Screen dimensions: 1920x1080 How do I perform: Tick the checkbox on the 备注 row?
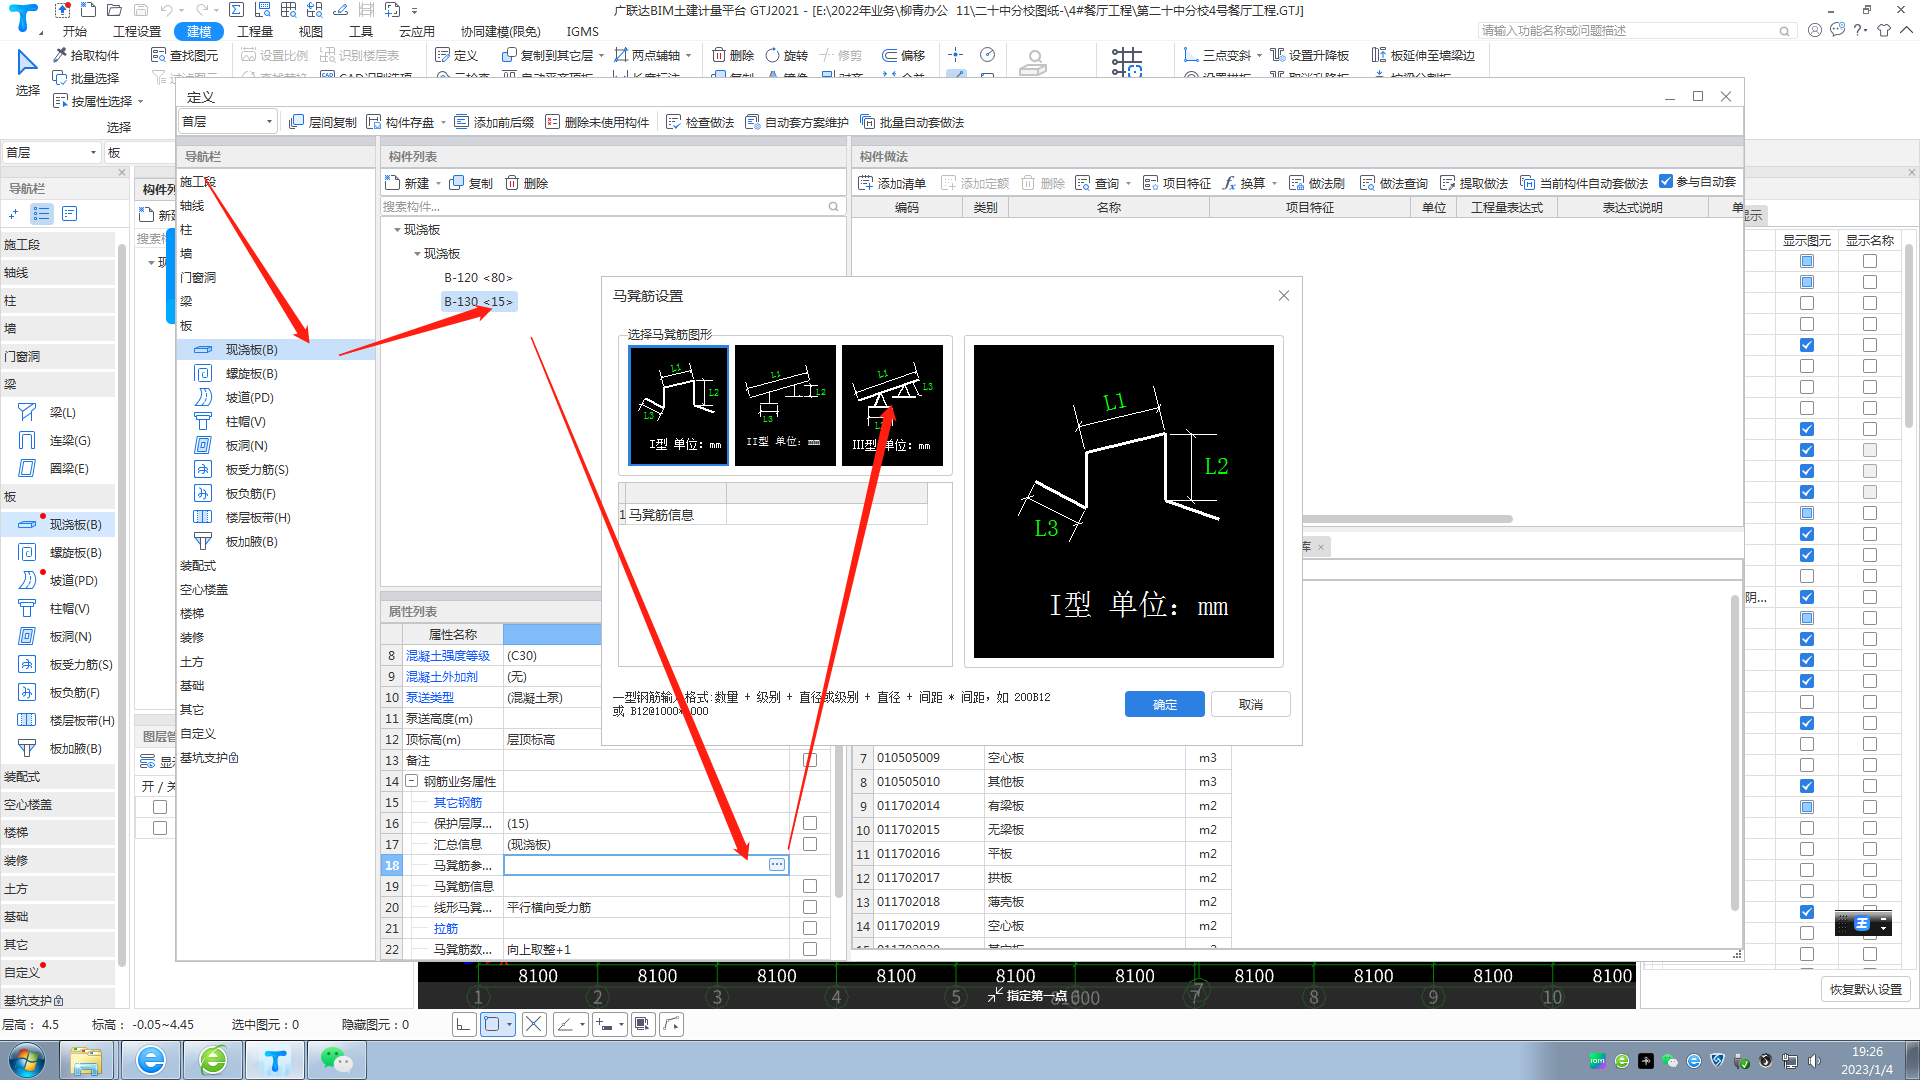click(810, 760)
